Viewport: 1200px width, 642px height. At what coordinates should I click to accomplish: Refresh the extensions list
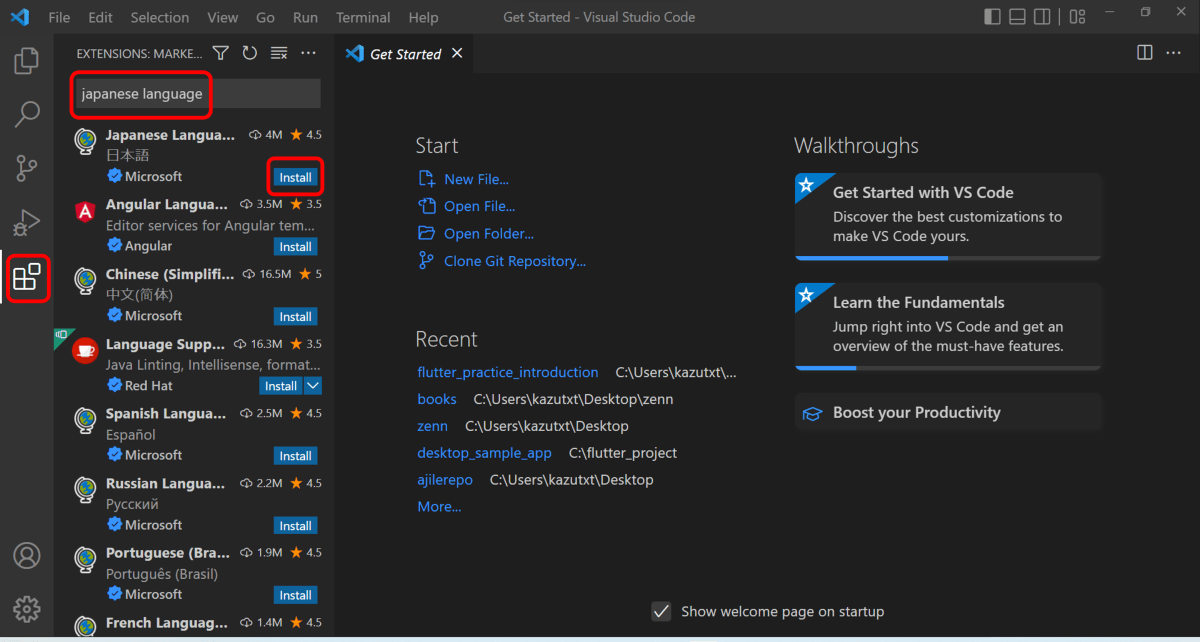[250, 53]
